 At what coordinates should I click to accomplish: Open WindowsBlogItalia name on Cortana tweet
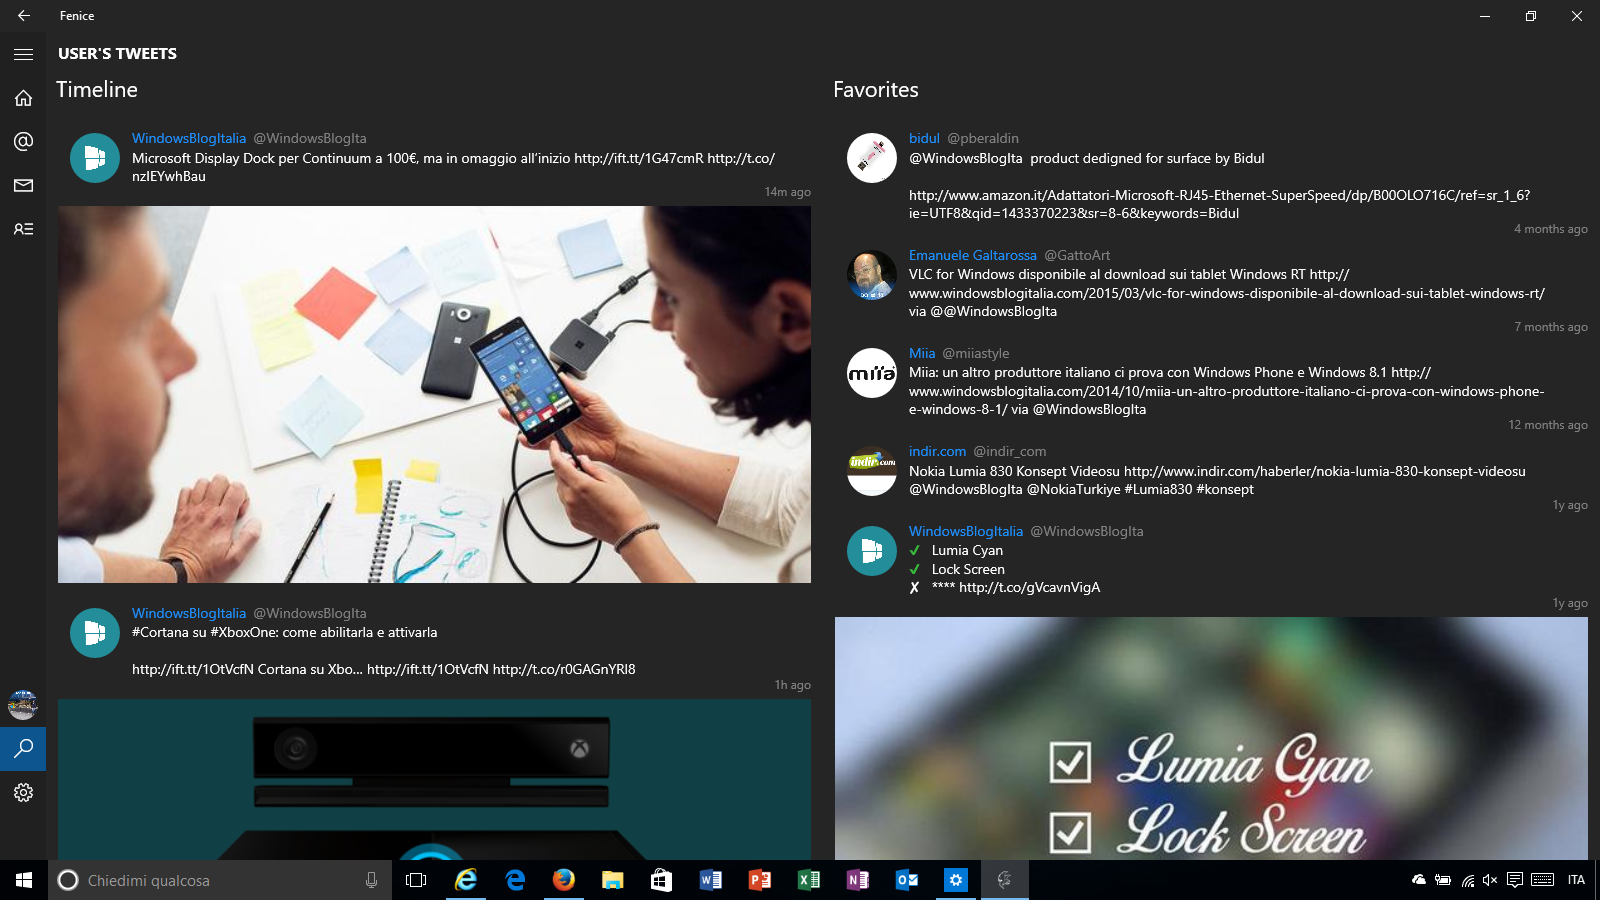click(189, 613)
